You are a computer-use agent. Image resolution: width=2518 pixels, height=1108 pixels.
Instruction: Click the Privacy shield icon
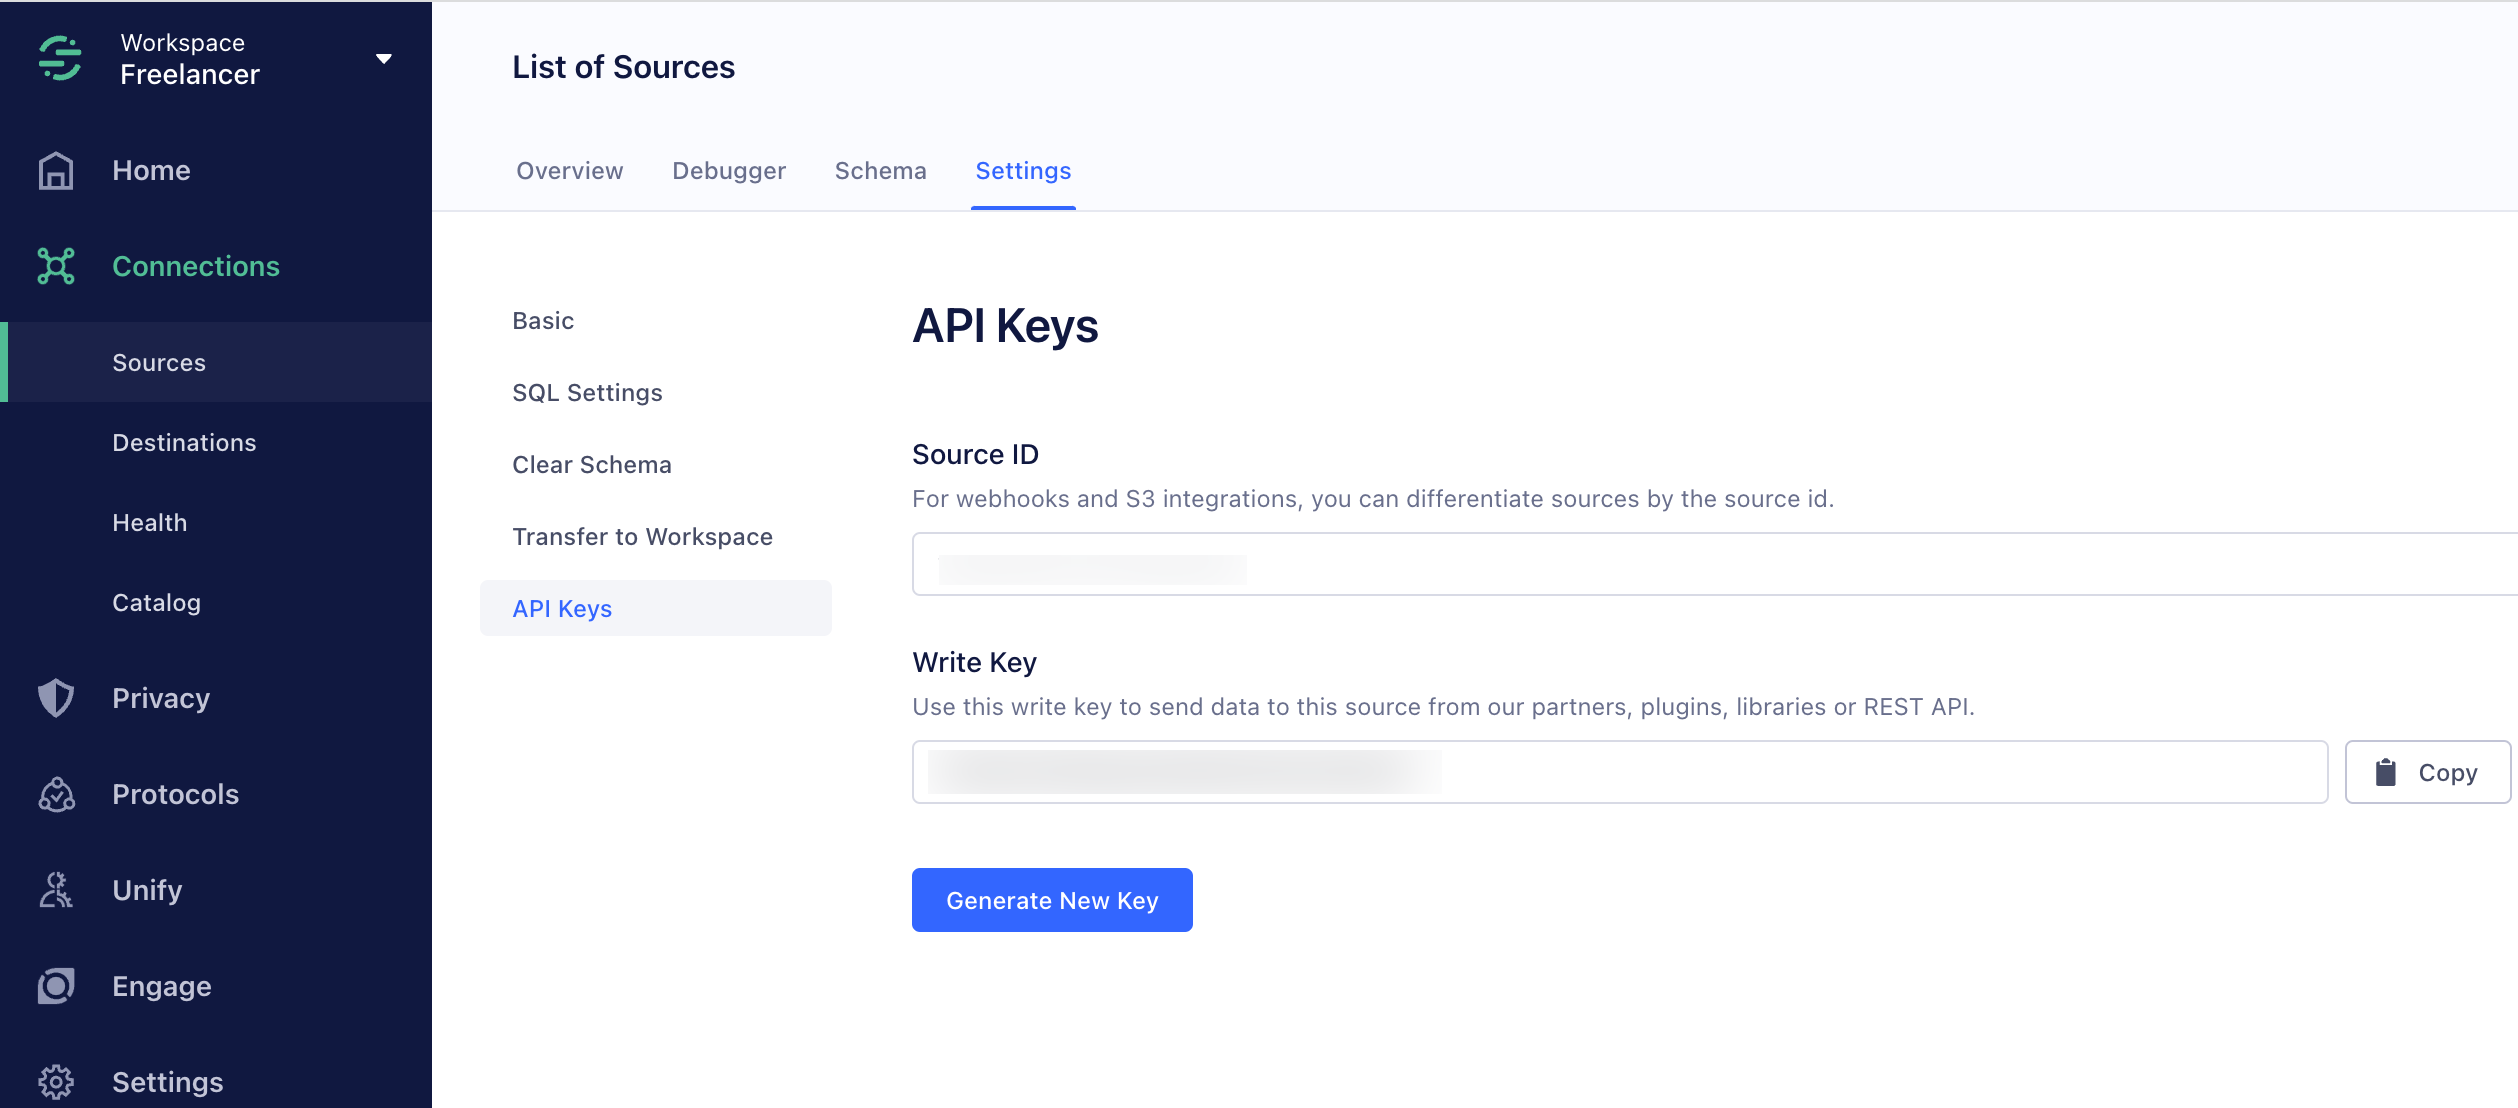pos(56,698)
